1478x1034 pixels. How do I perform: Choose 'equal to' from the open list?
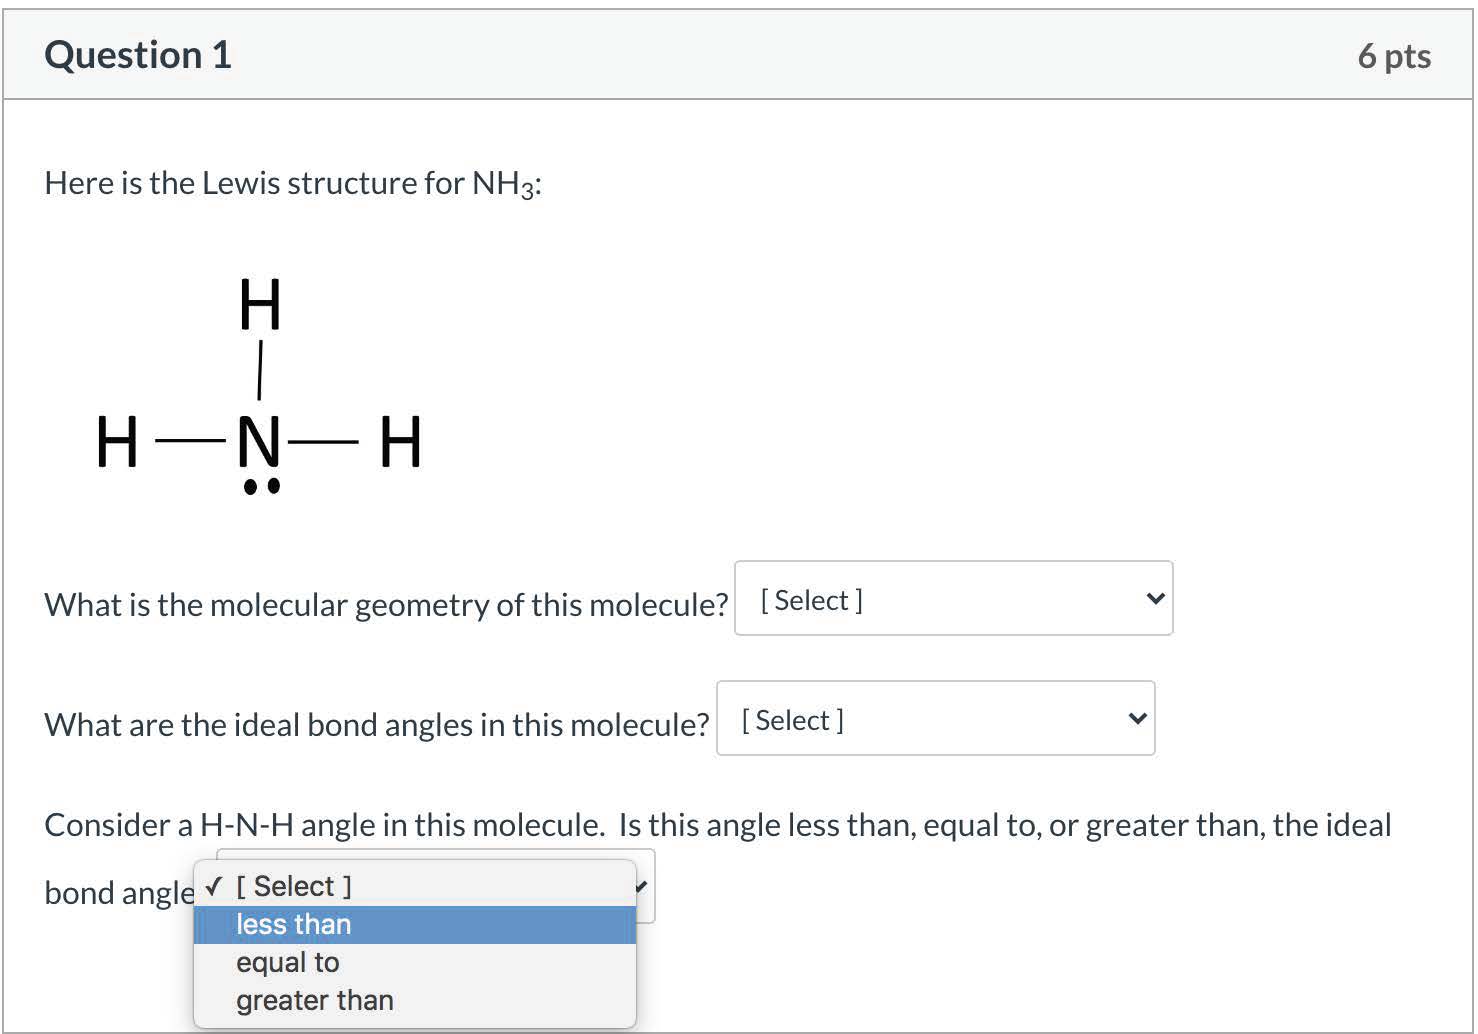click(288, 963)
